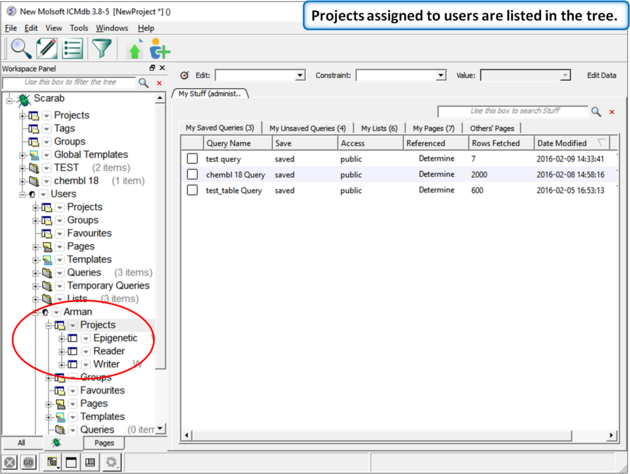Click the add user toolbar icon
Screen dimensions: 630x474
click(x=160, y=49)
